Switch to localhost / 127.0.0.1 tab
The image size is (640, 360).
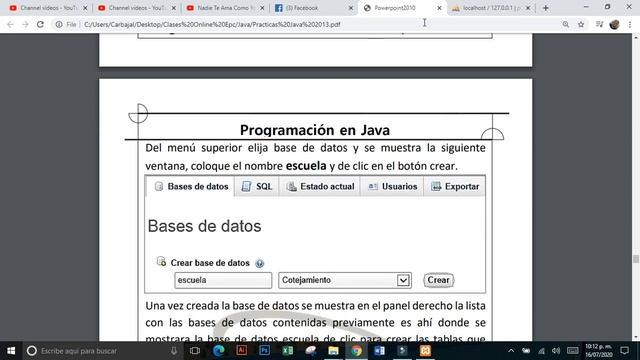(x=491, y=8)
